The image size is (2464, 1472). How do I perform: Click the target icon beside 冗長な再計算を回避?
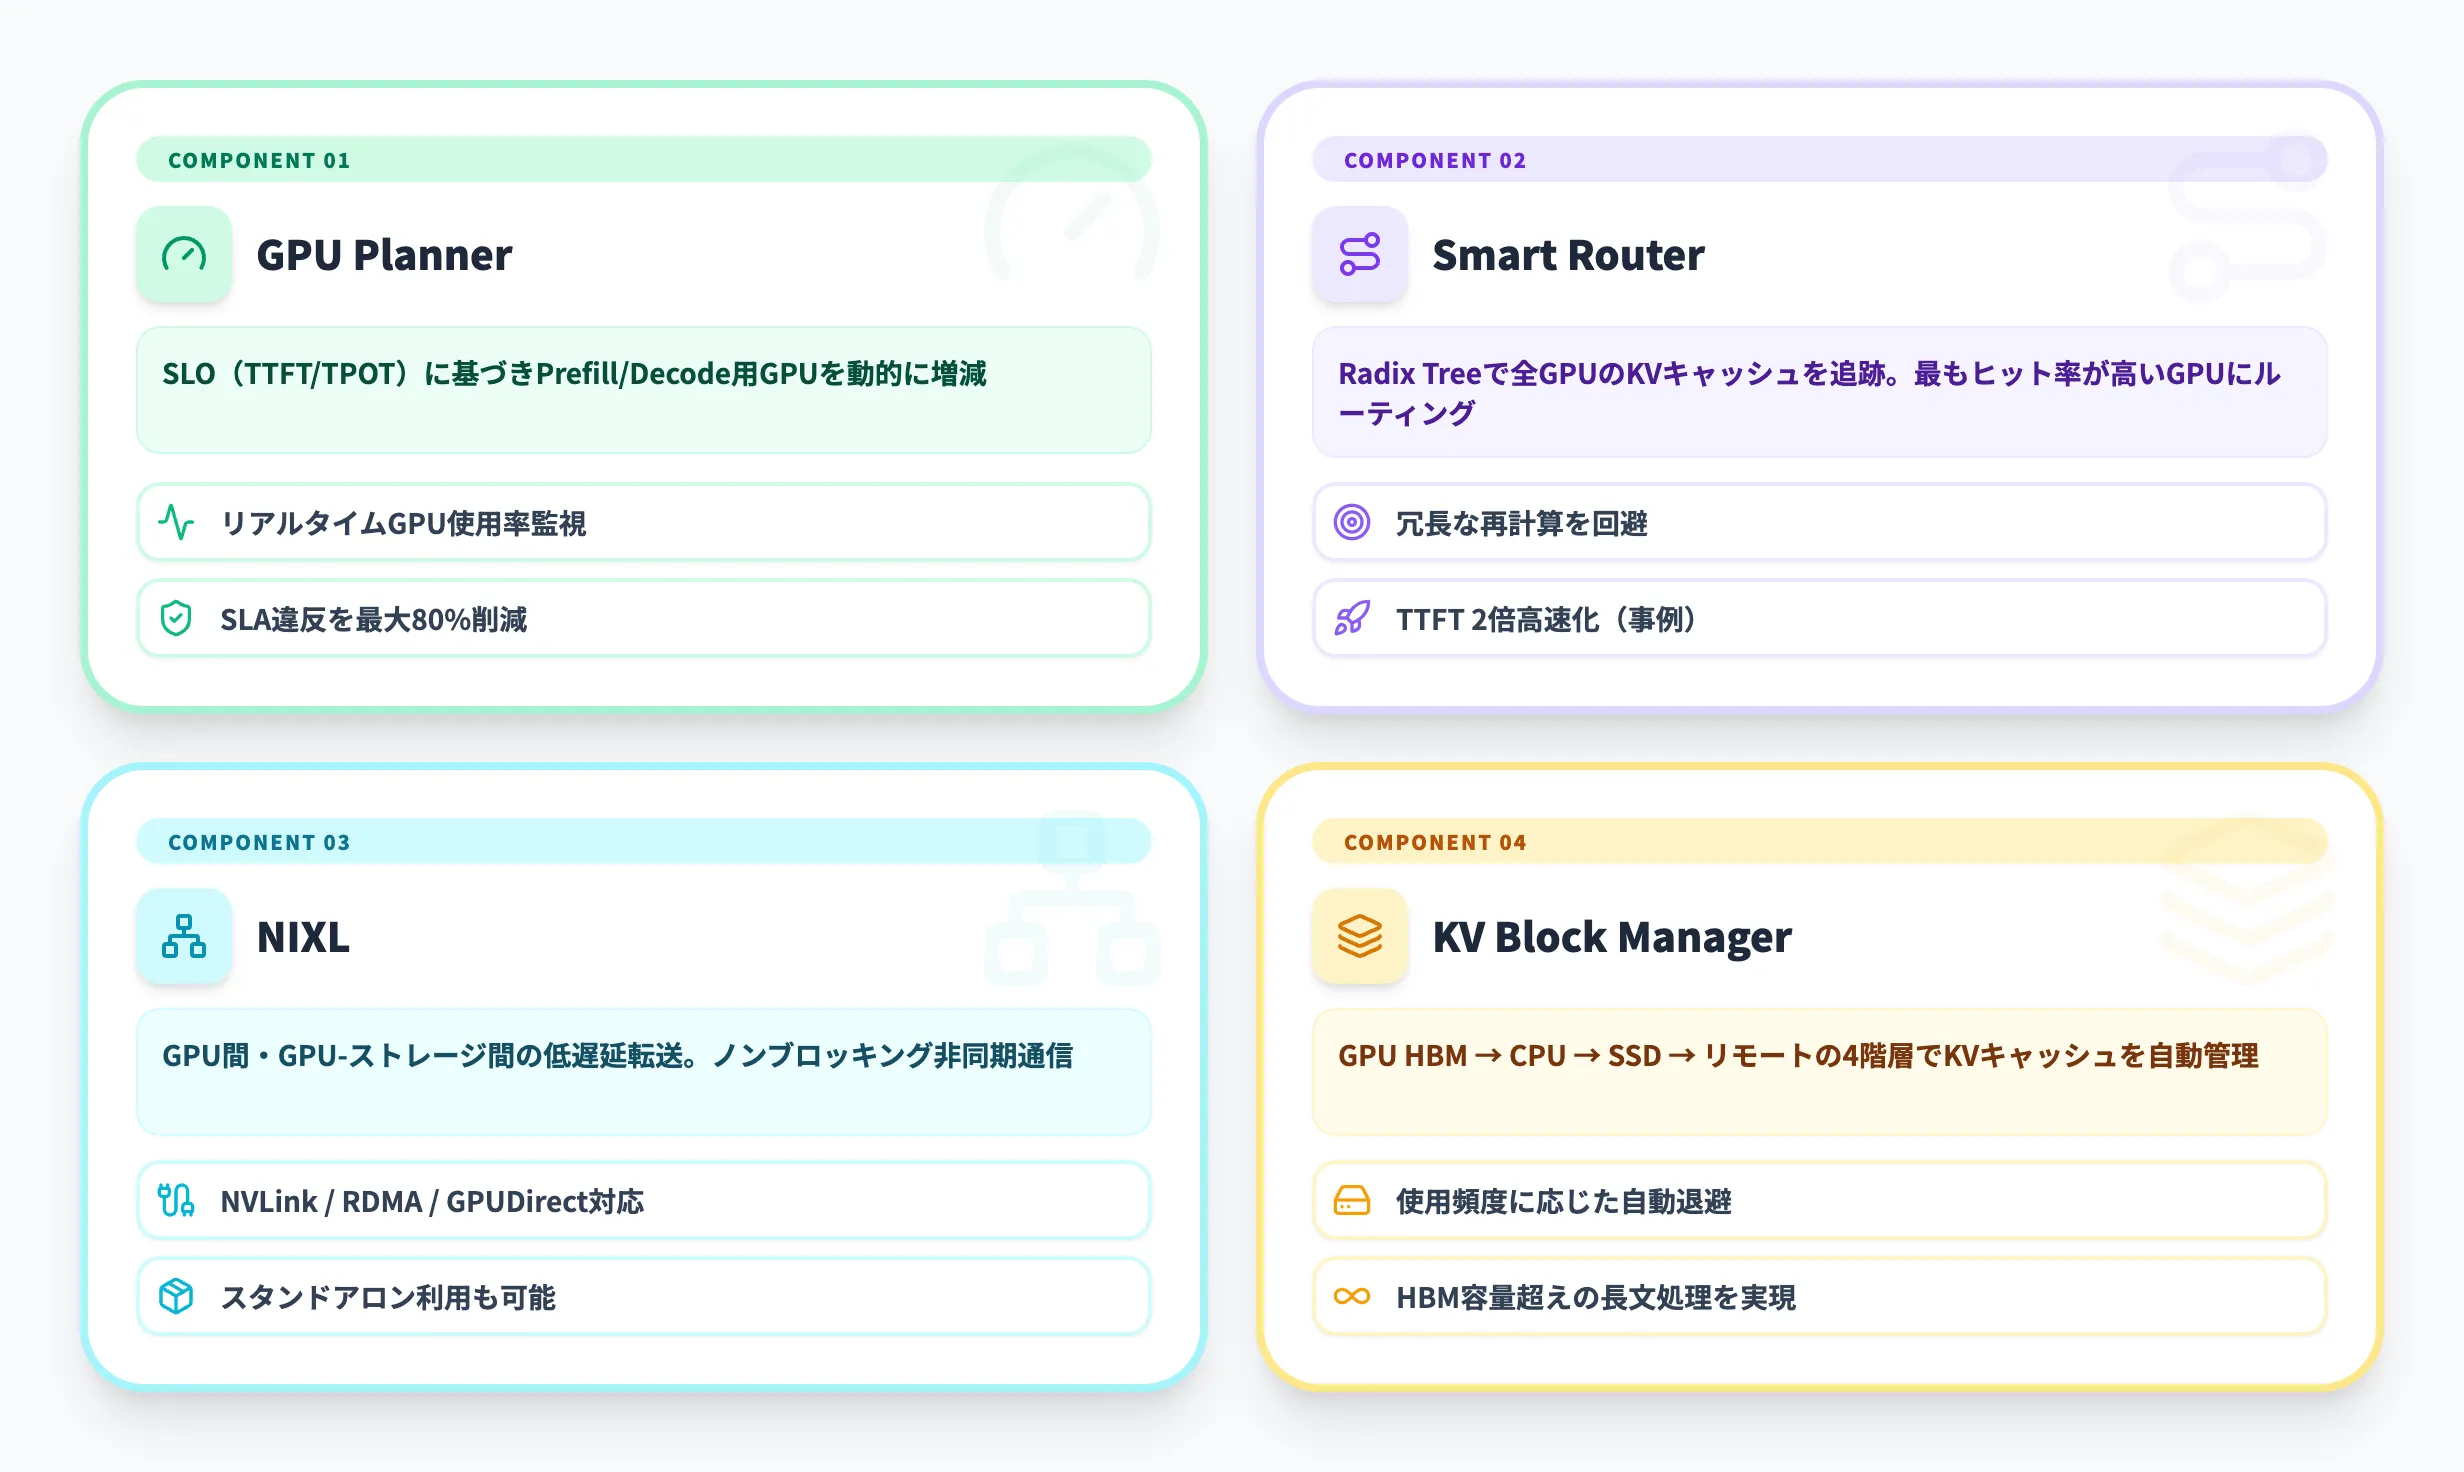[x=1352, y=522]
